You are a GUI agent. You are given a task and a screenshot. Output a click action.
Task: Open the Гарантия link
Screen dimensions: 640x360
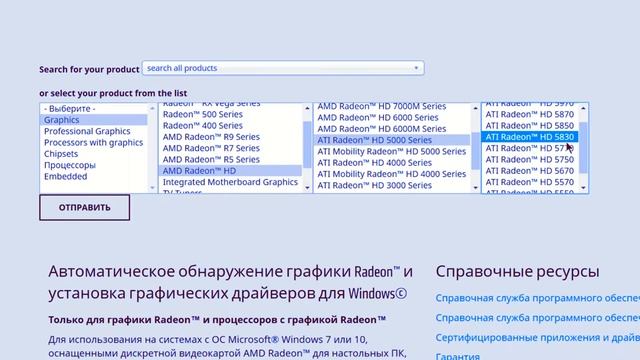point(458,356)
